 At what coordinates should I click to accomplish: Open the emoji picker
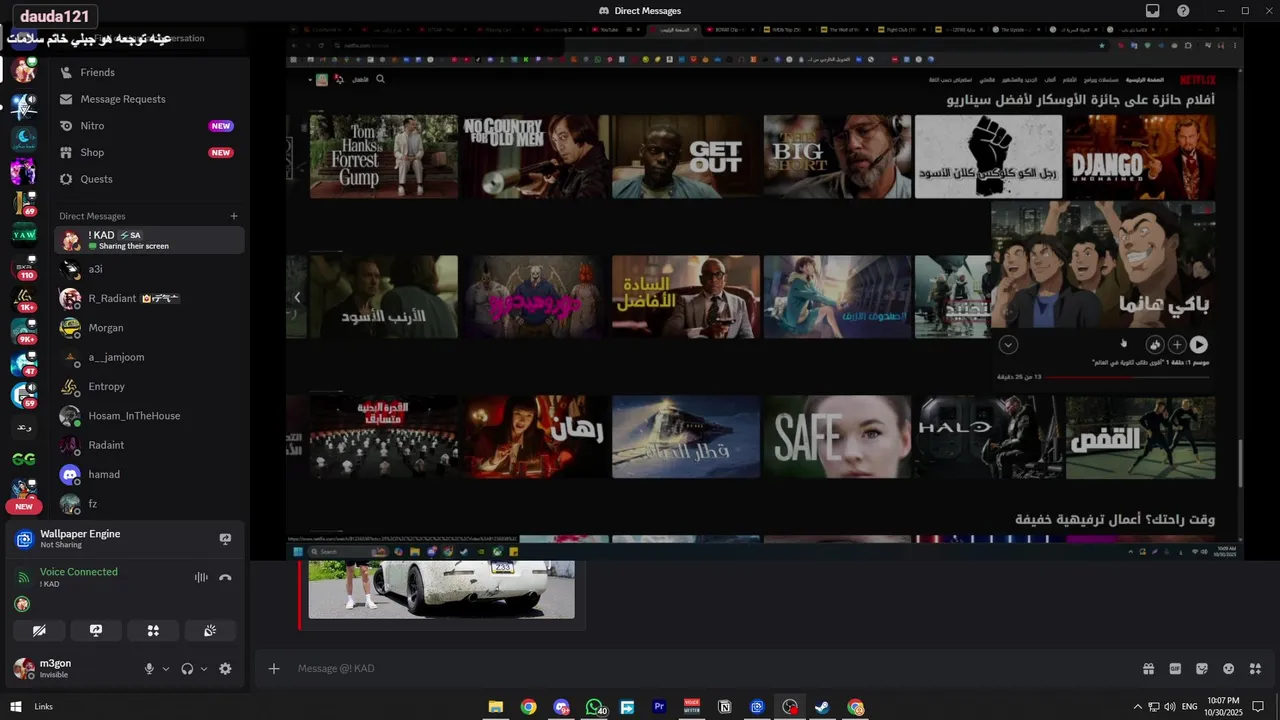(1229, 668)
